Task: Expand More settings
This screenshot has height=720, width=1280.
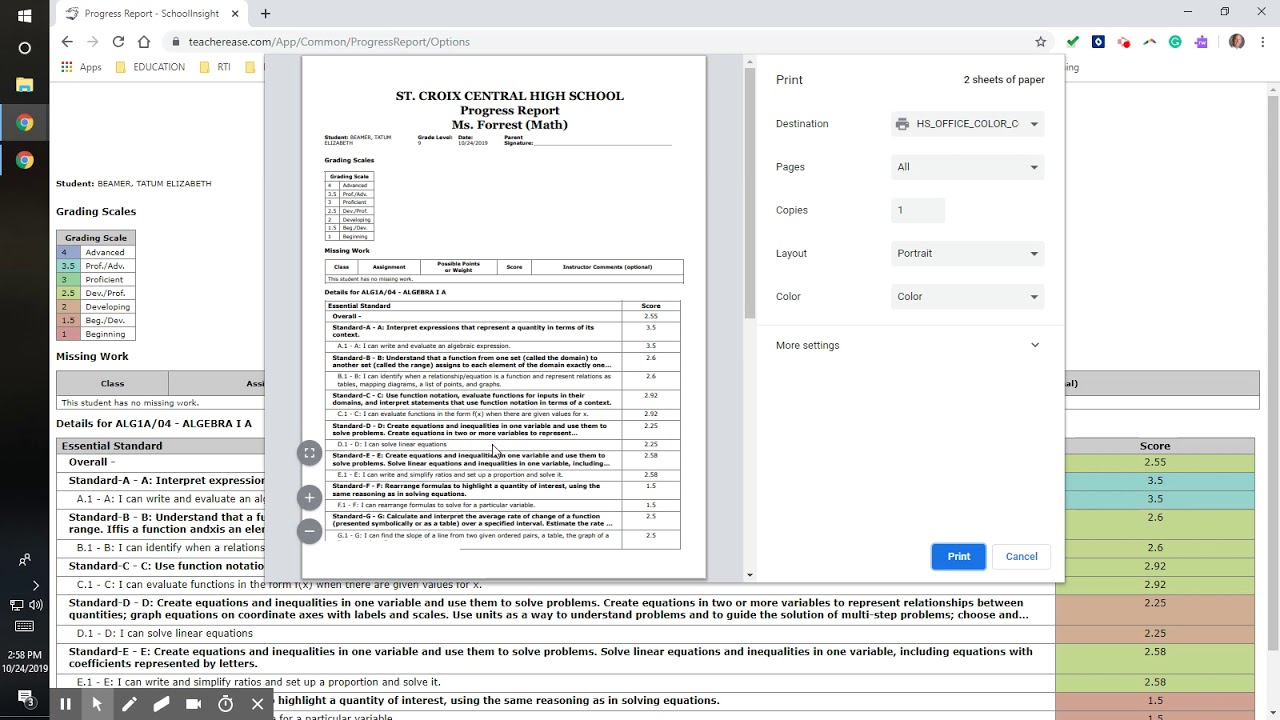Action: pos(908,345)
